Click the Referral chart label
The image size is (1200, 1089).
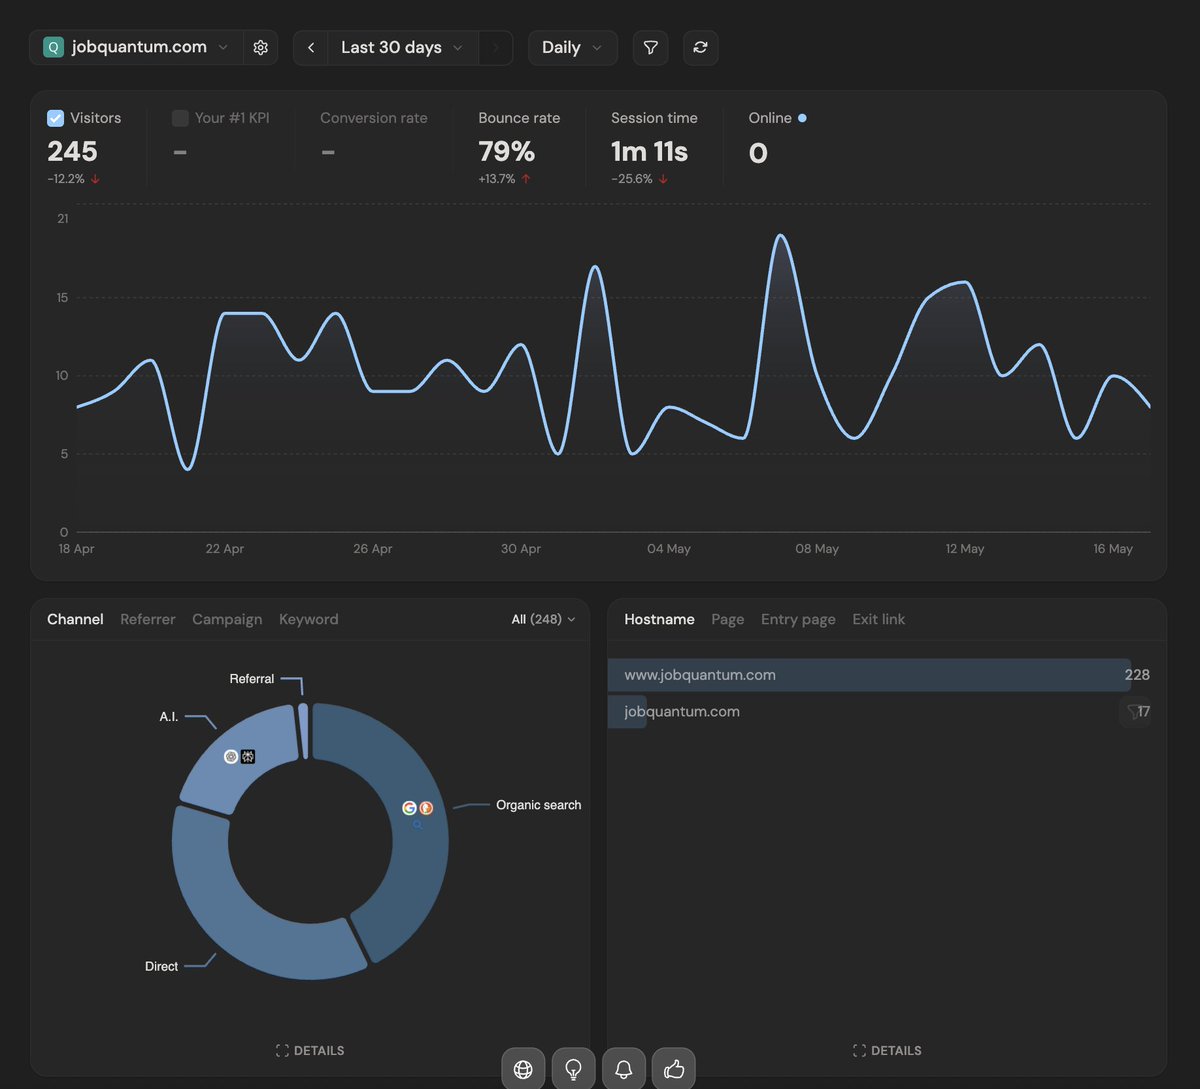[x=252, y=679]
